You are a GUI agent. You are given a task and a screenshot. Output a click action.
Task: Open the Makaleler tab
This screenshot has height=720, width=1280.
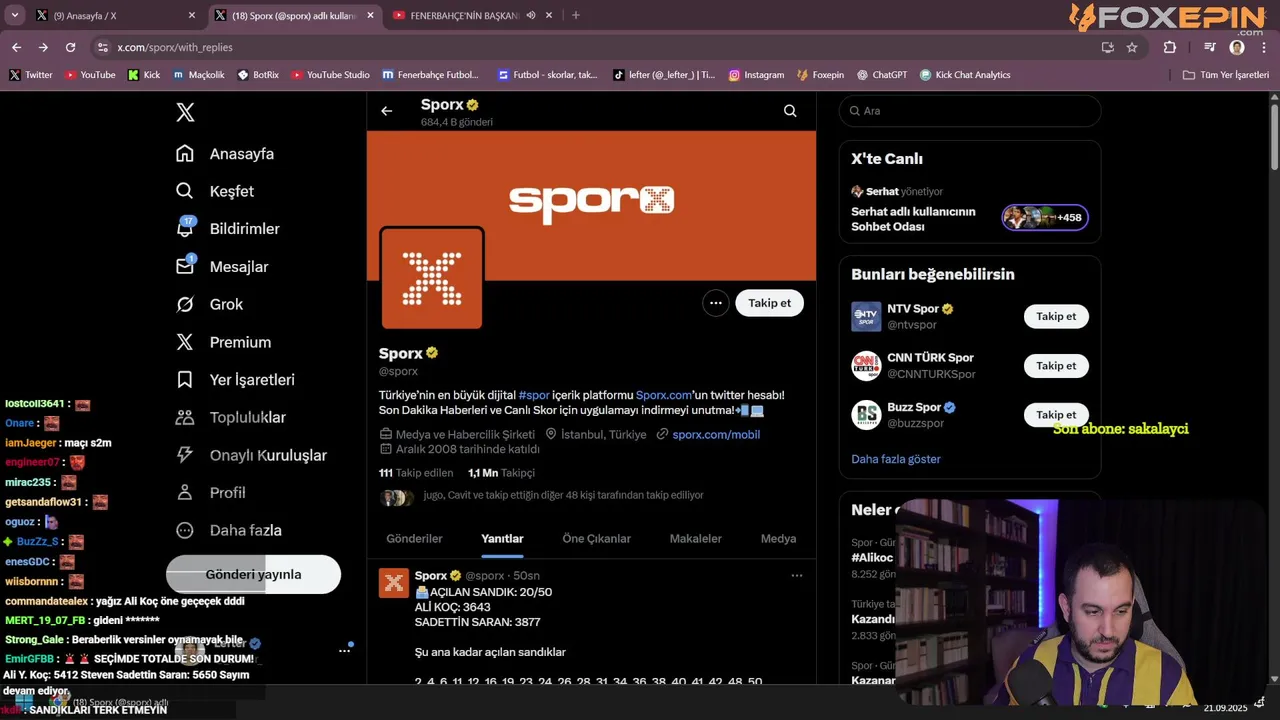(695, 538)
